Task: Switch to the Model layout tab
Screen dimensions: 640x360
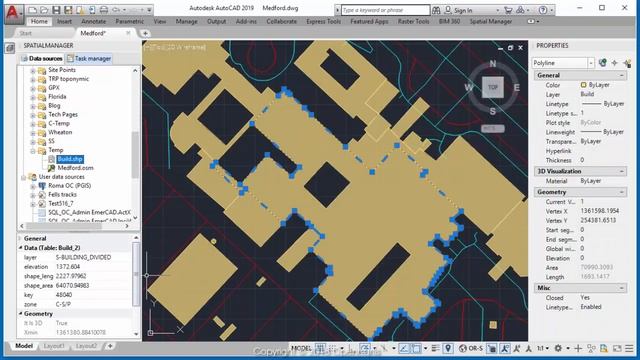Action: coord(24,346)
